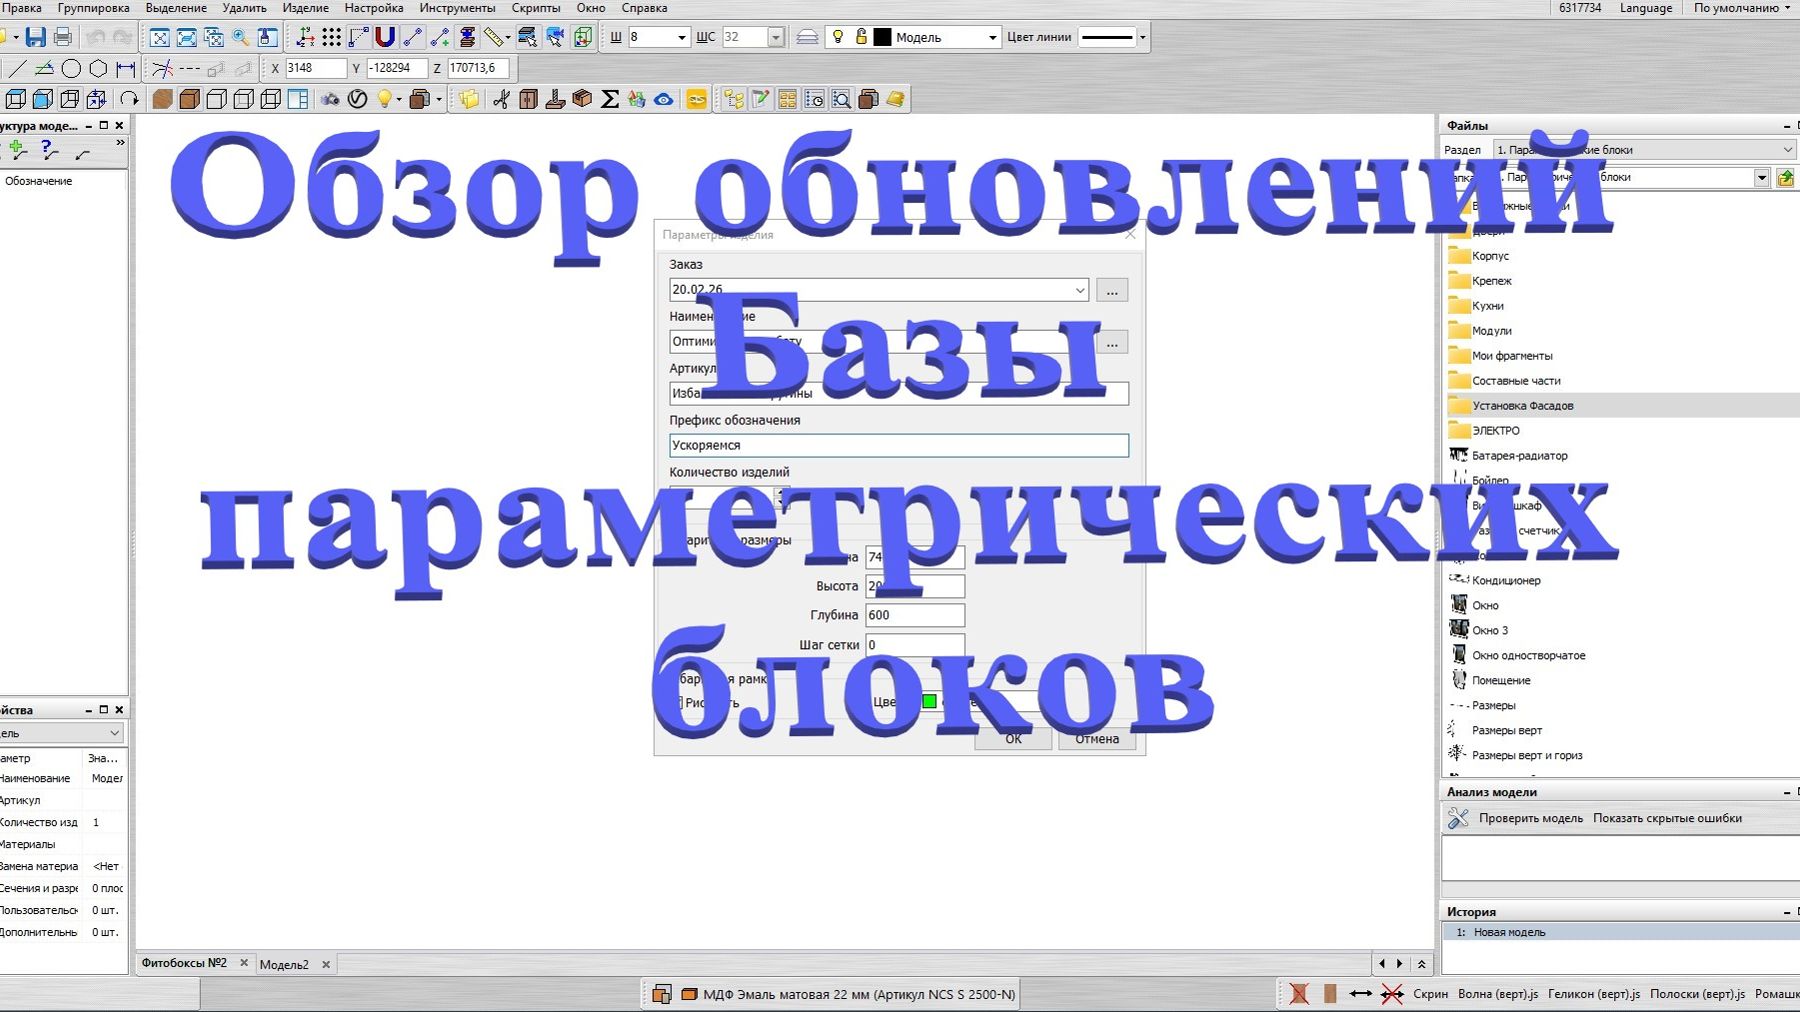
Task: Click the blue question mark icon in structure panel
Action: (x=48, y=150)
